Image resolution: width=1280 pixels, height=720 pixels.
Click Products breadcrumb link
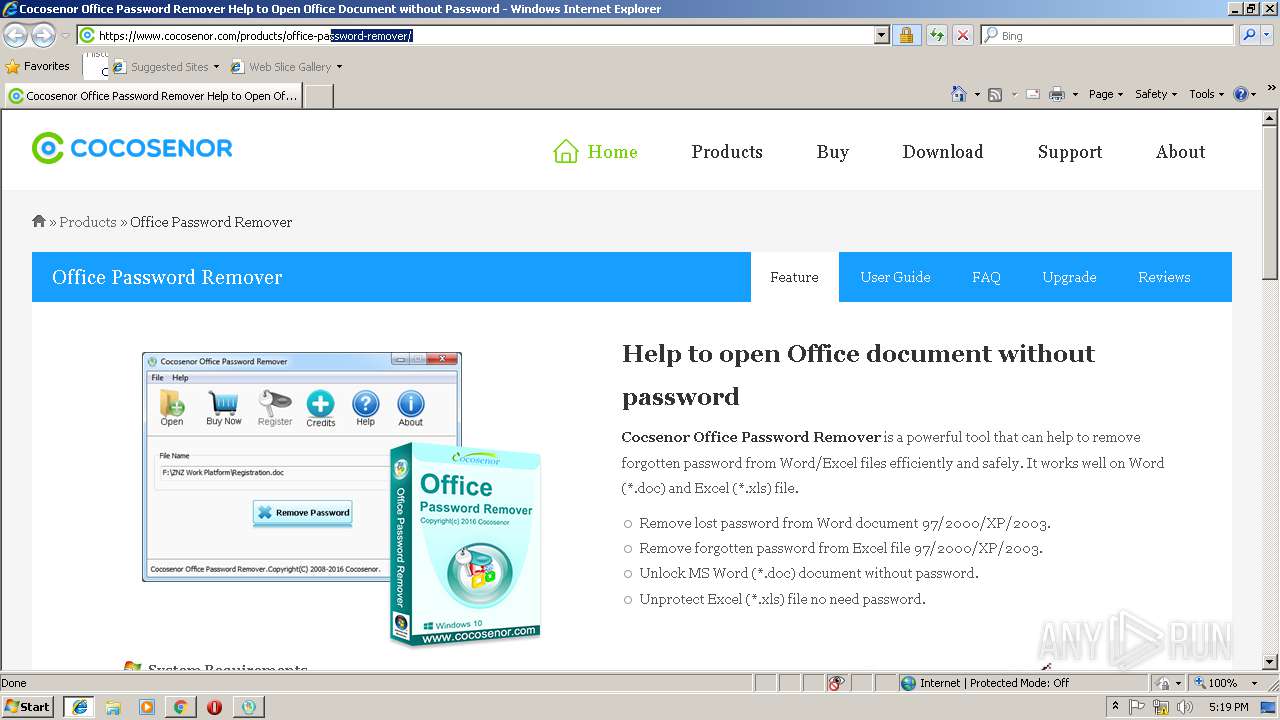(88, 222)
